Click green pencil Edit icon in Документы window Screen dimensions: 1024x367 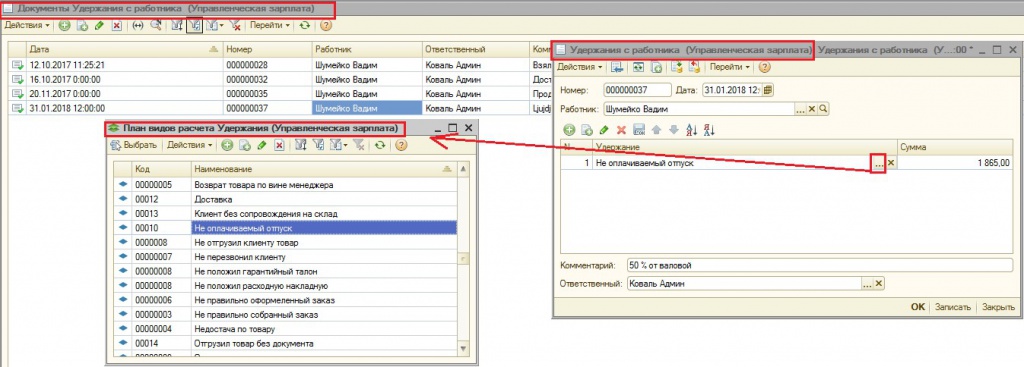click(99, 25)
